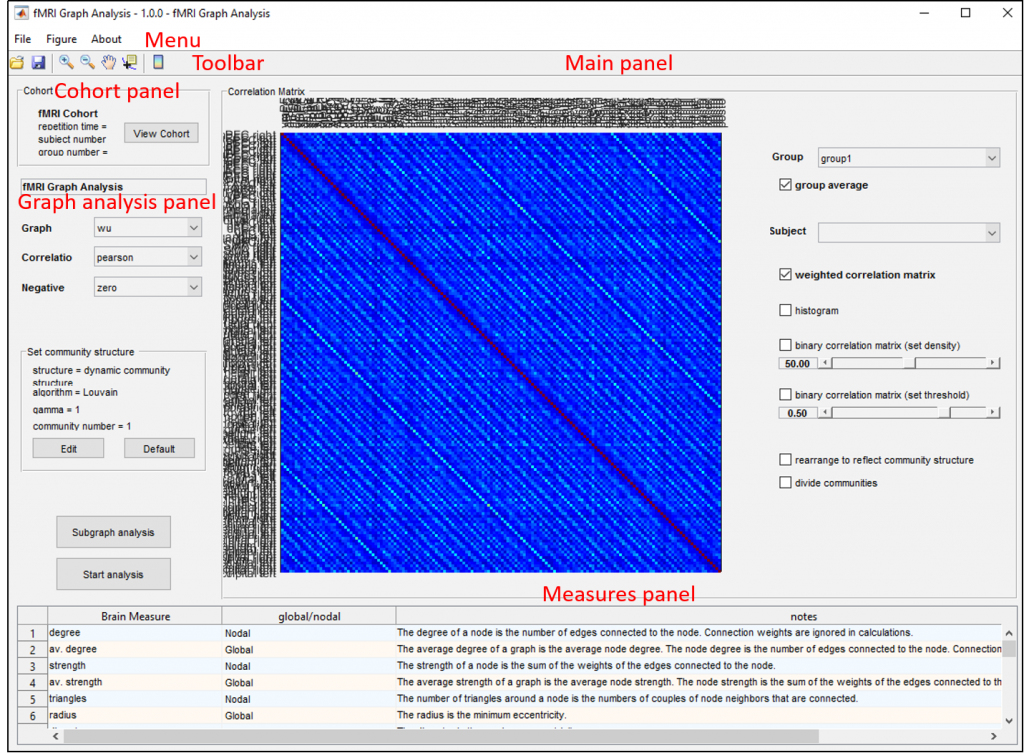Activate the Pan hand tool

tap(108, 62)
